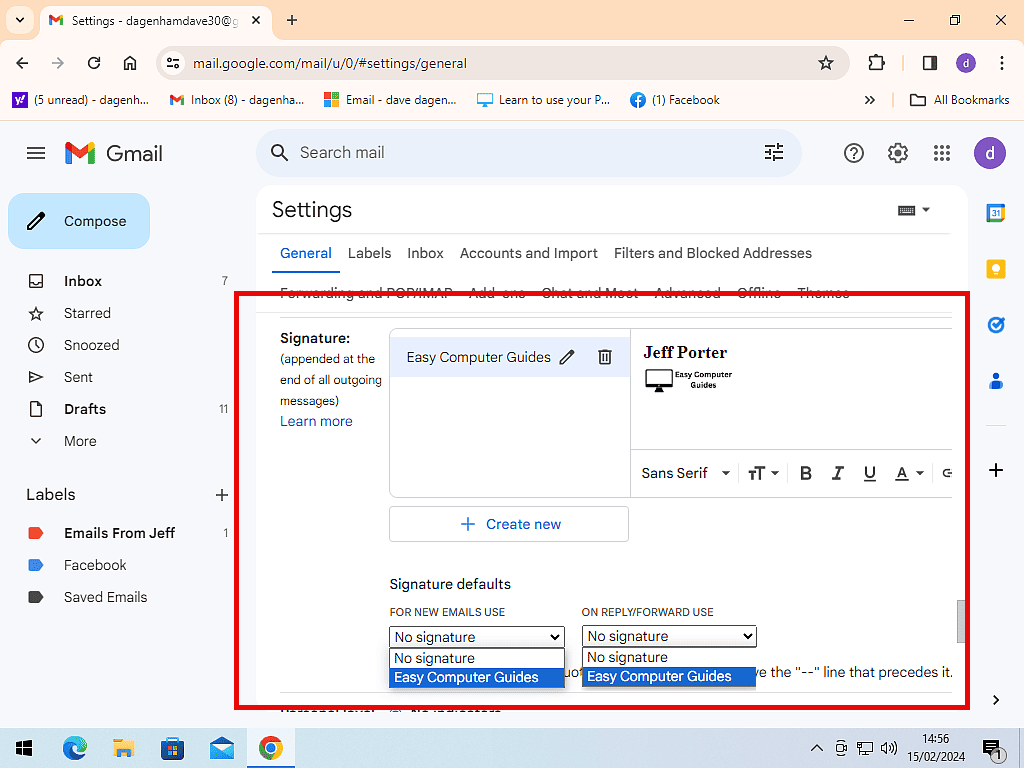Viewport: 1024px width, 768px height.
Task: Open the On Reply/Forward Use dropdown
Action: point(669,636)
